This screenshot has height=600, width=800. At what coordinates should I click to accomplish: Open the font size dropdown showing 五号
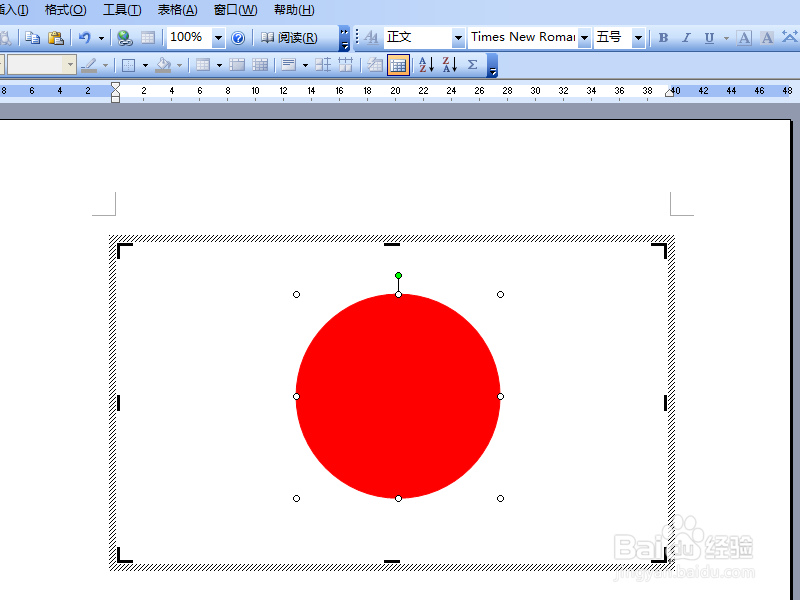[x=637, y=36]
